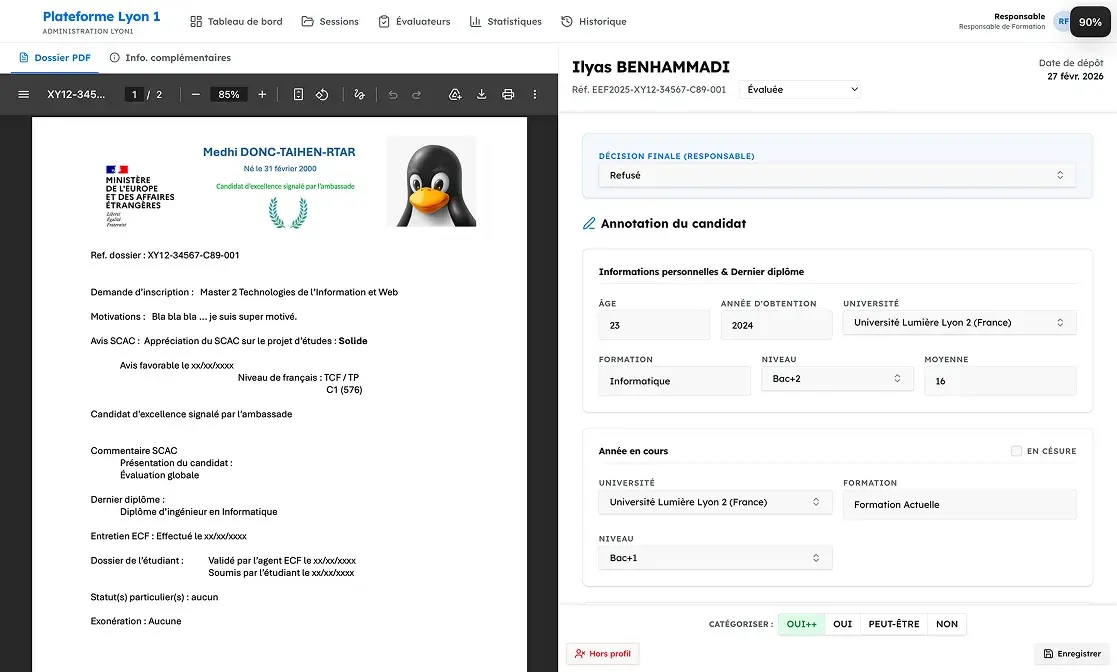This screenshot has height=672, width=1117.
Task: Open PDF viewer more actions menu
Action: tap(535, 94)
